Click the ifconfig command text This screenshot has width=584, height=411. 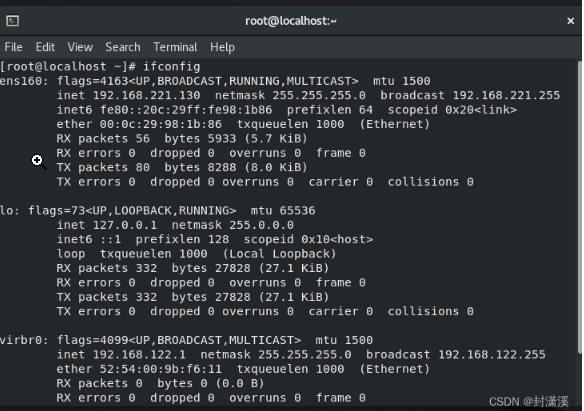tap(172, 67)
